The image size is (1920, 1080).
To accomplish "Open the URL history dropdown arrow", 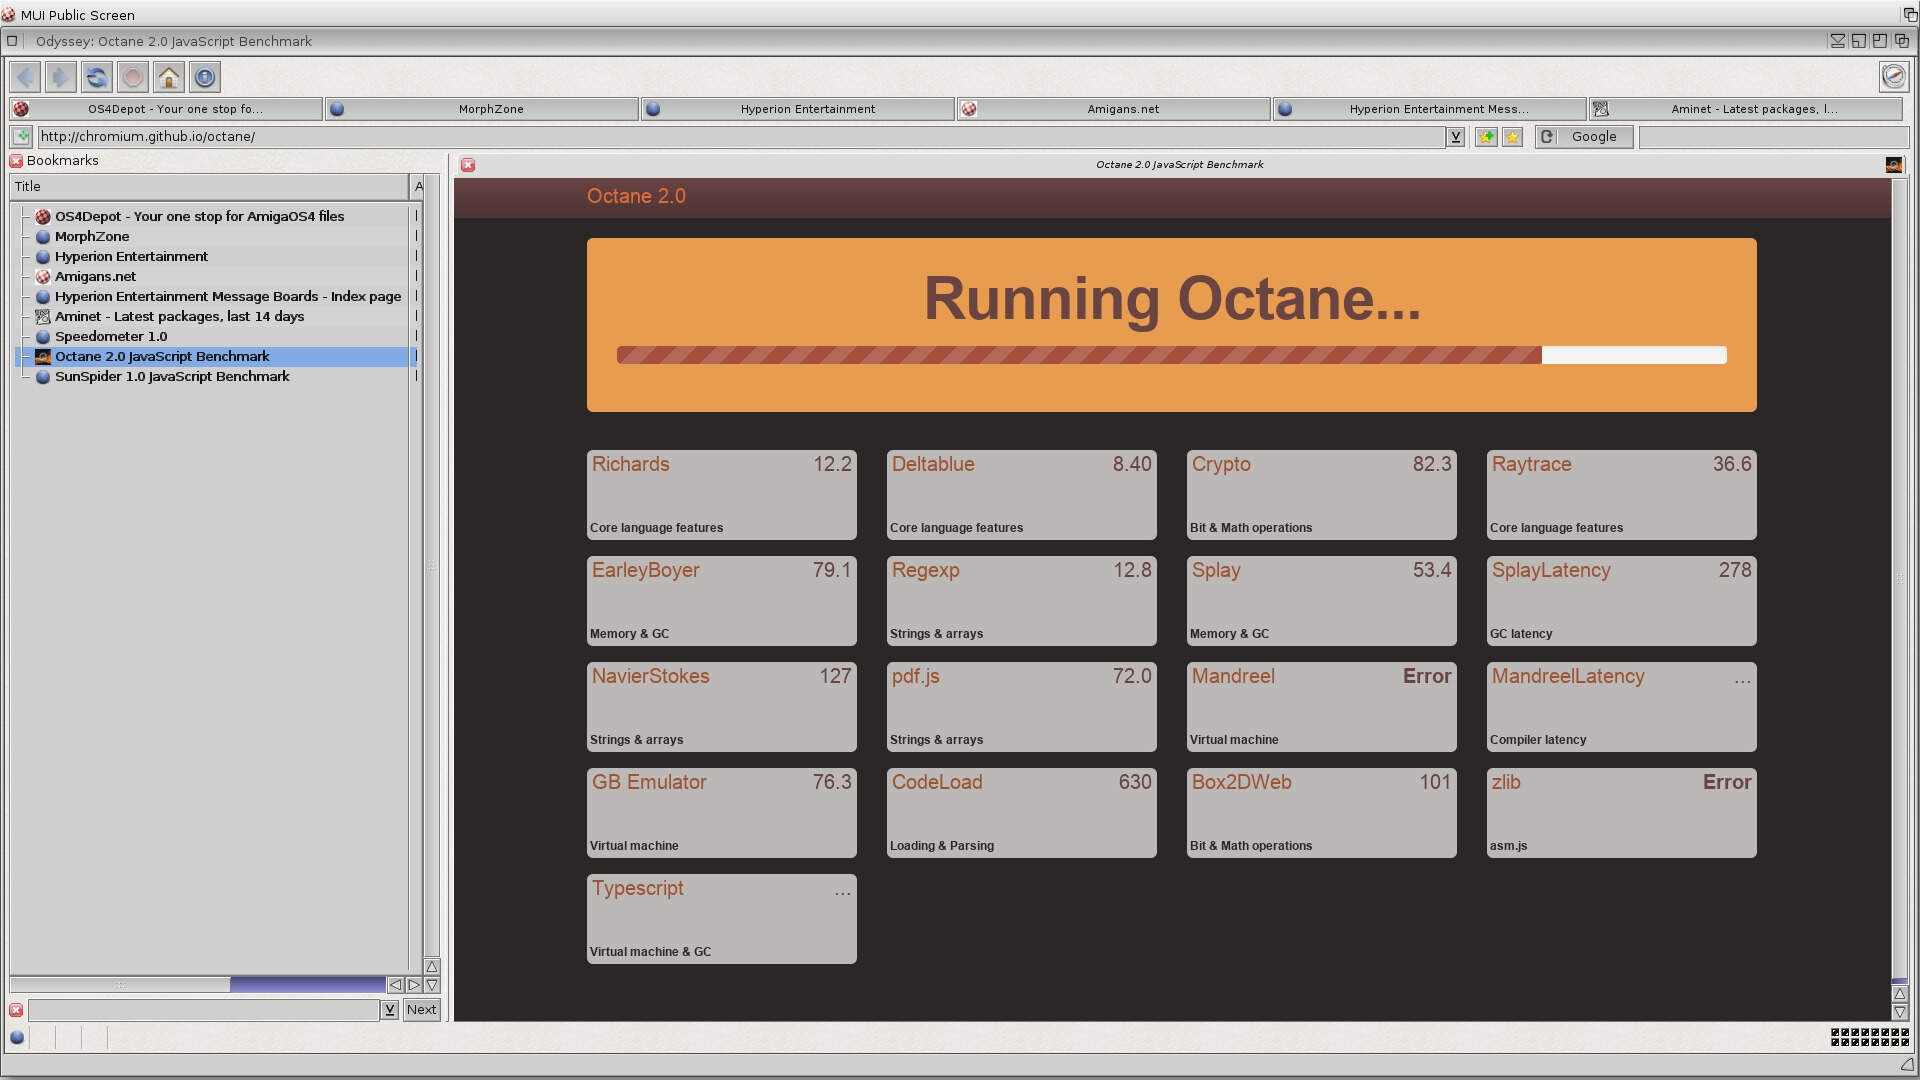I will pyautogui.click(x=1456, y=137).
